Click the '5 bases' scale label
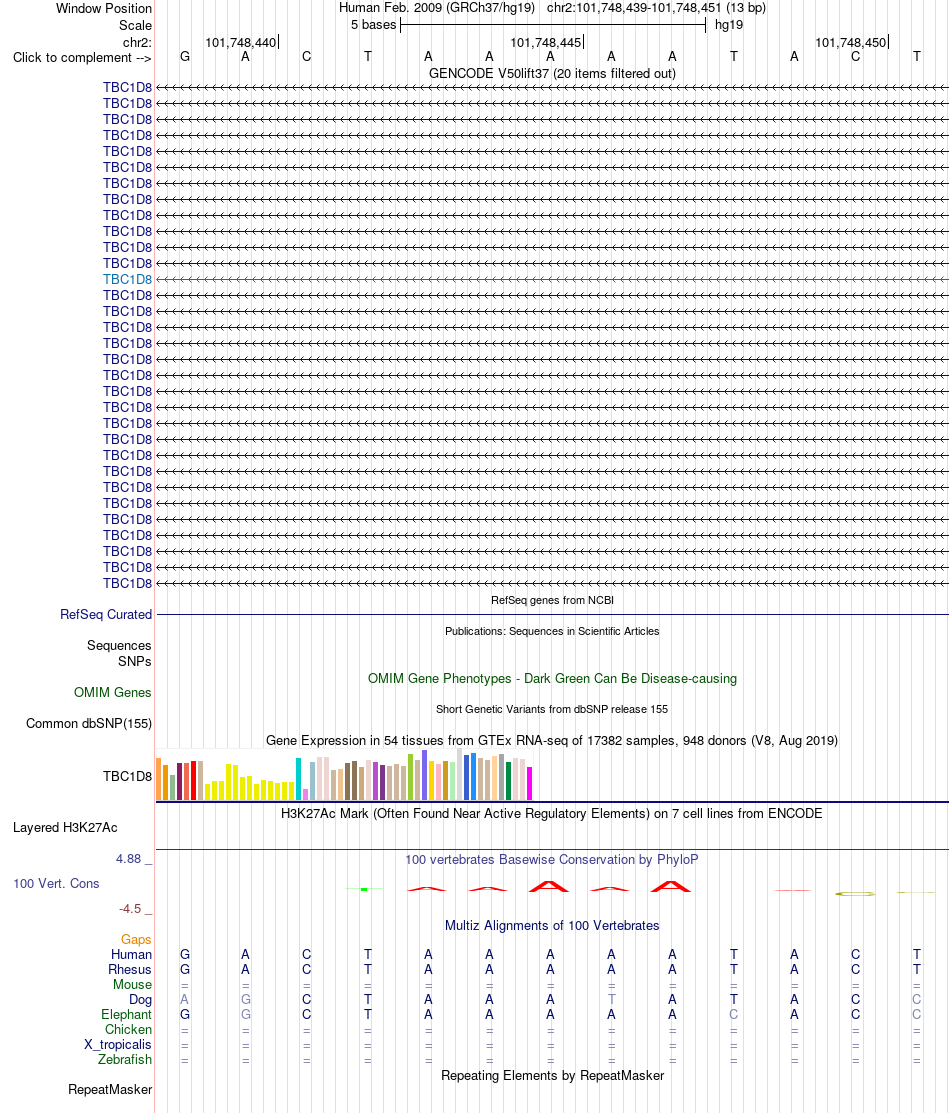The width and height of the screenshot is (950, 1113). click(373, 25)
